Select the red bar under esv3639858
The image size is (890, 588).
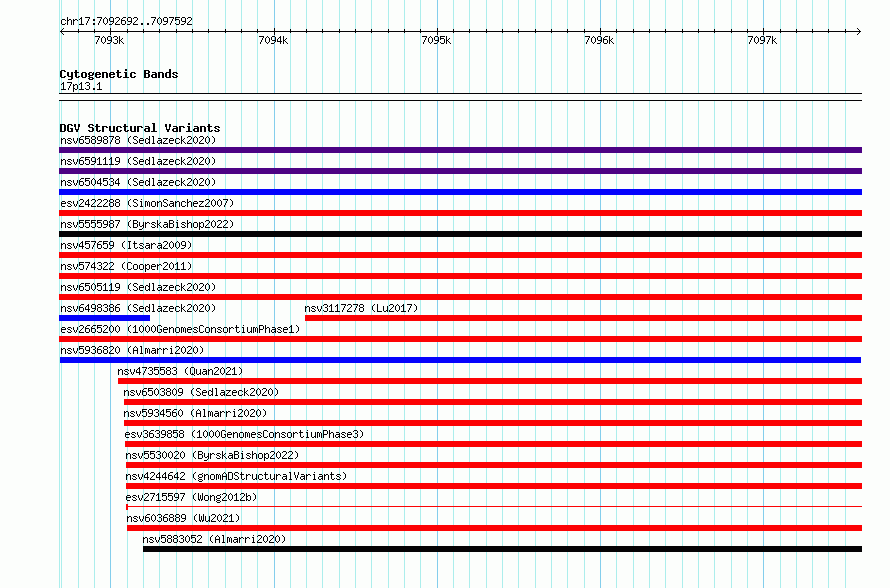[x=493, y=444]
